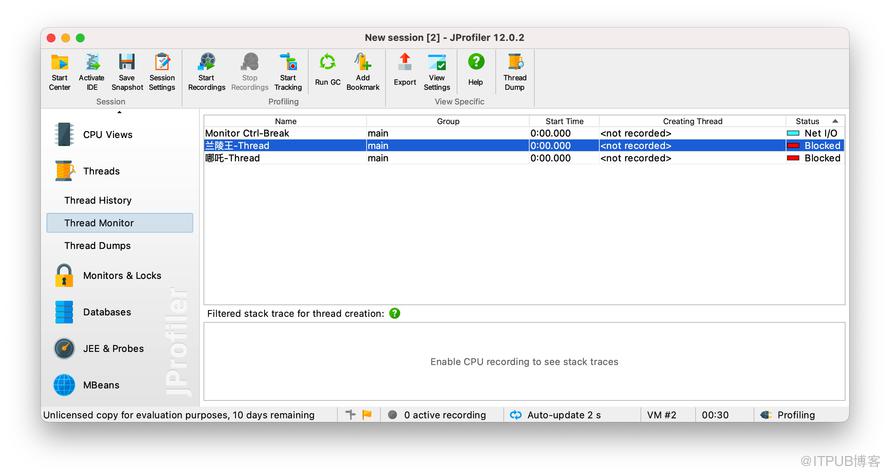
Task: Click Start Tracking
Action: [x=288, y=72]
